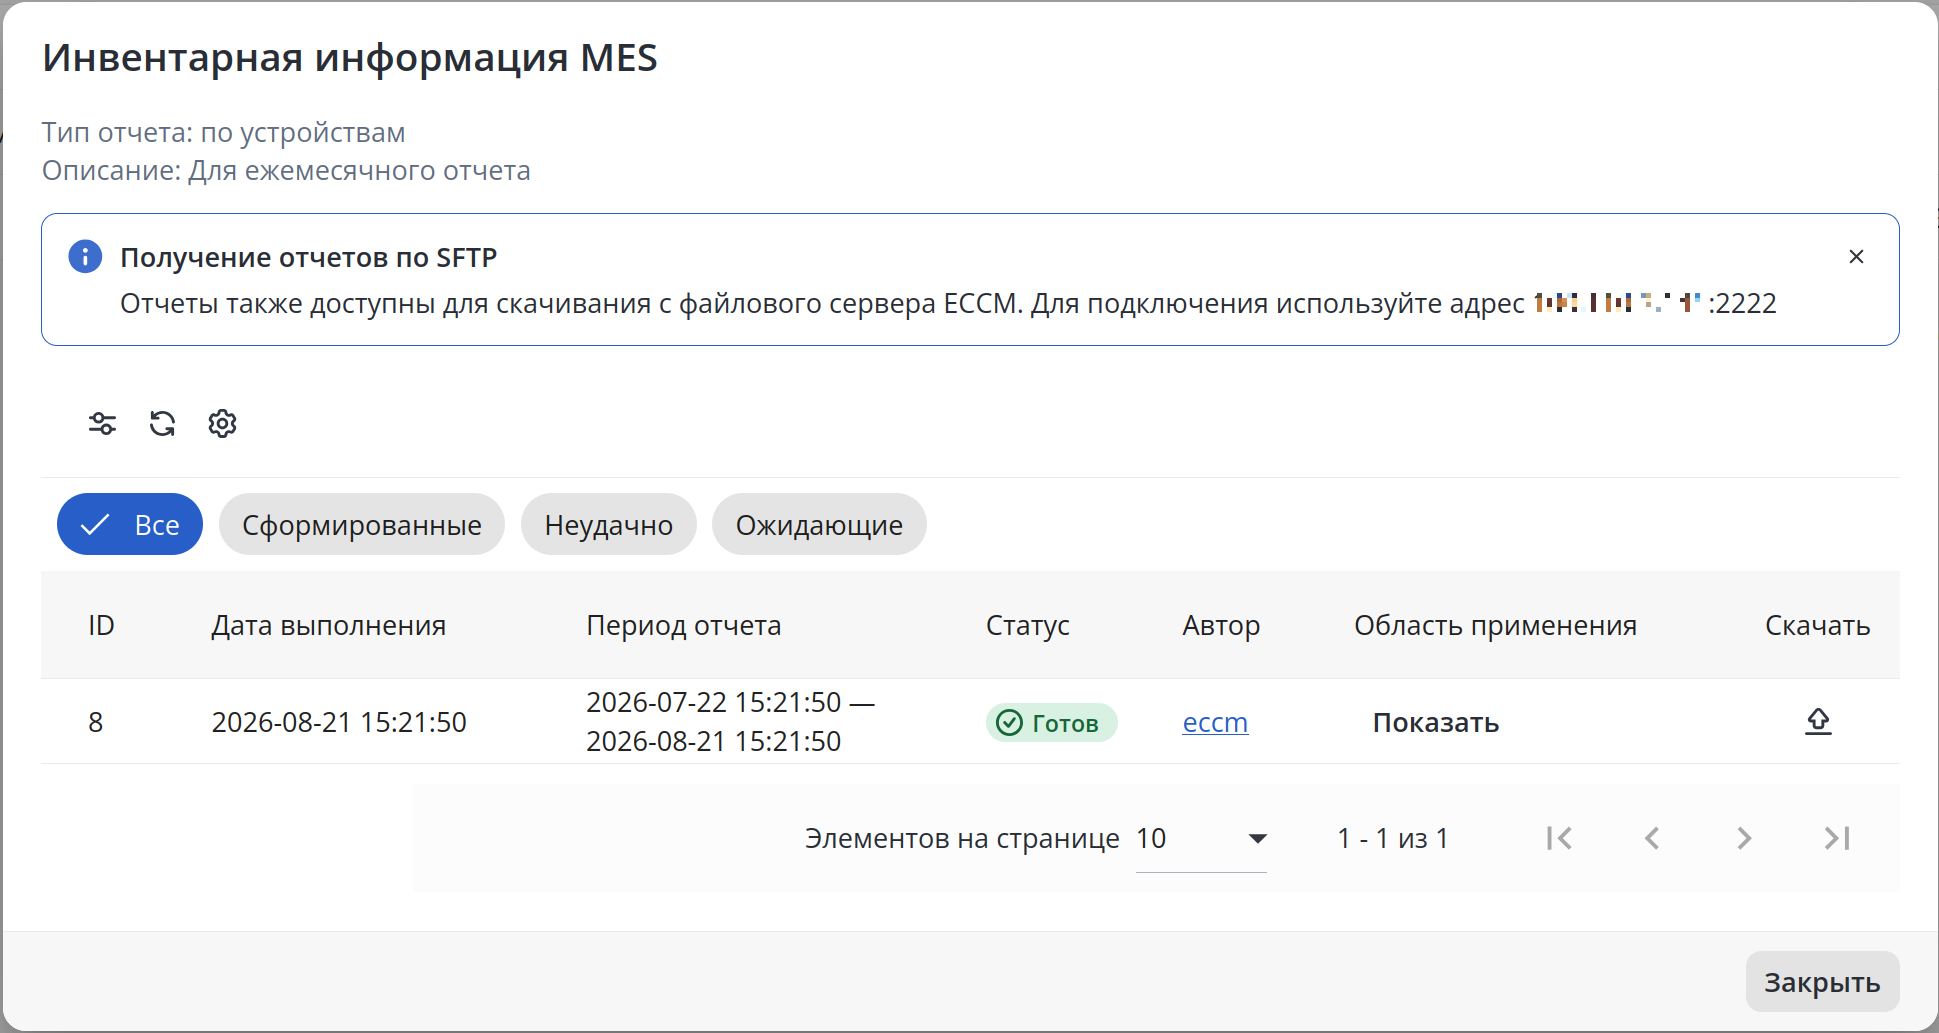Click the Закрыть button

(1822, 982)
